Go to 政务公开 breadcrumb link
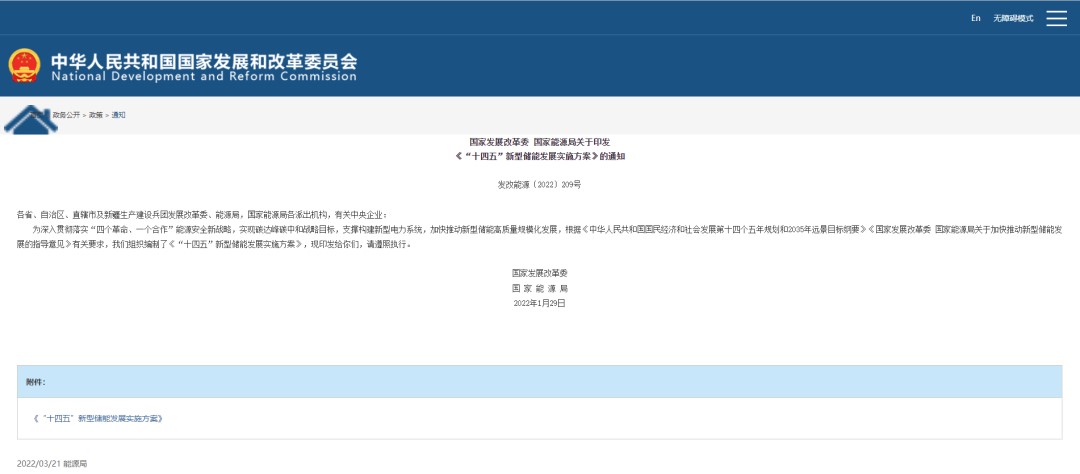This screenshot has height=474, width=1080. coord(66,115)
